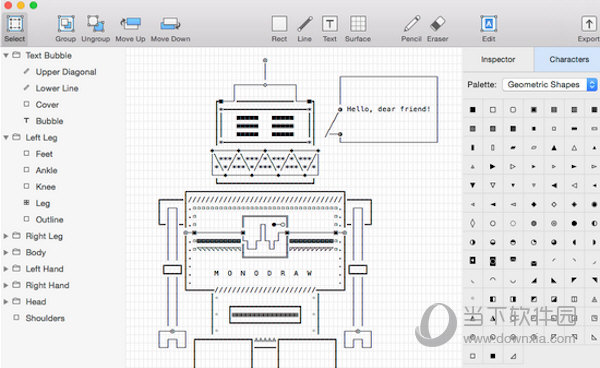Click the Ungroup toolbar icon
This screenshot has height=368, width=600.
[96, 28]
